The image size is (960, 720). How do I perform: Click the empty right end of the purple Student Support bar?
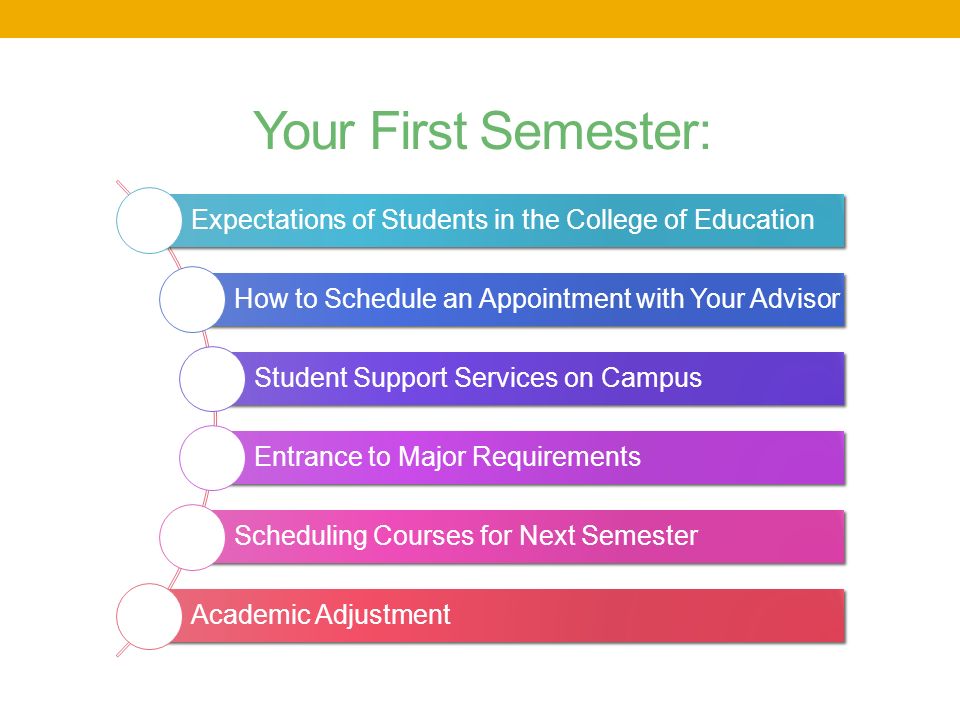coord(774,378)
